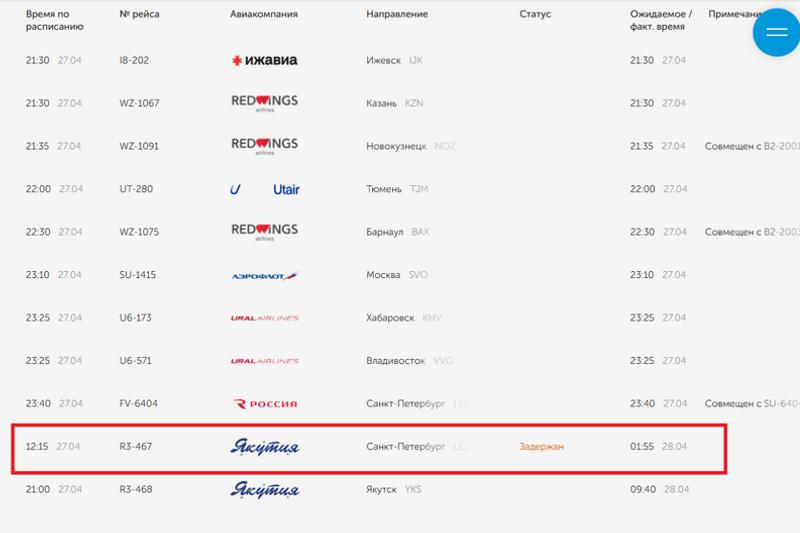
Task: Open the blue hamburger menu button
Action: pos(776,32)
